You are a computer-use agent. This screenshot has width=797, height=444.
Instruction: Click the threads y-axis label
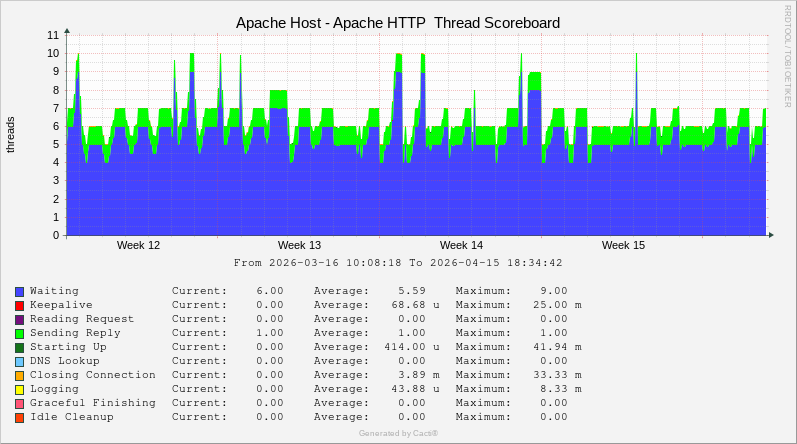click(11, 135)
